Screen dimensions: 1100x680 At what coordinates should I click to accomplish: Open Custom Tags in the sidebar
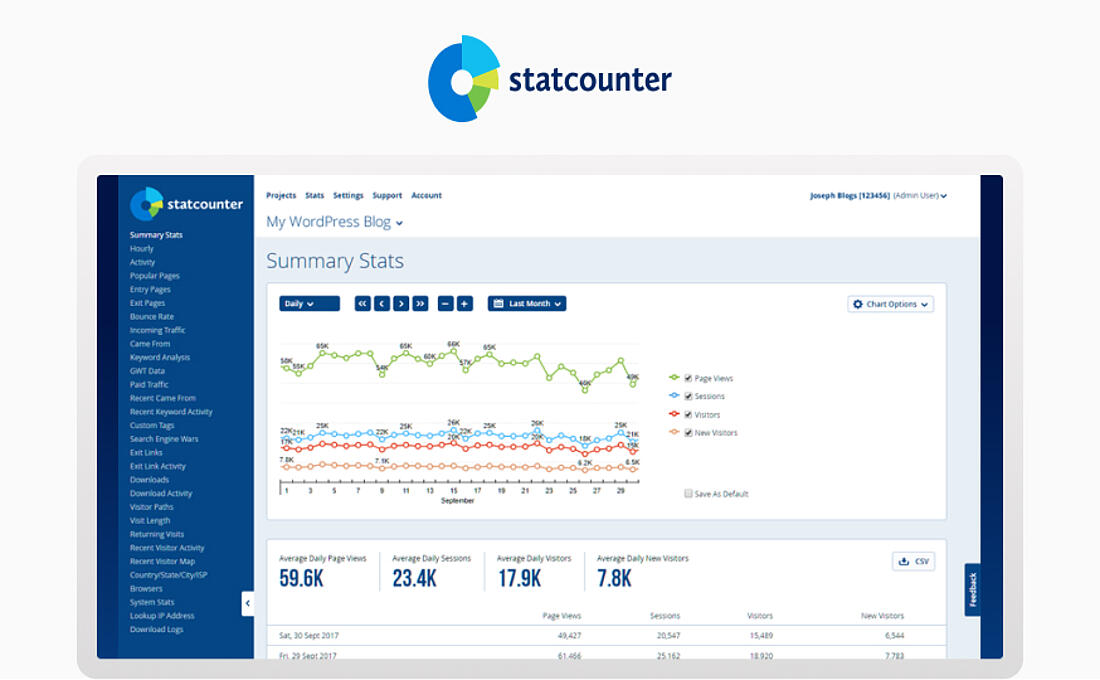tap(152, 425)
